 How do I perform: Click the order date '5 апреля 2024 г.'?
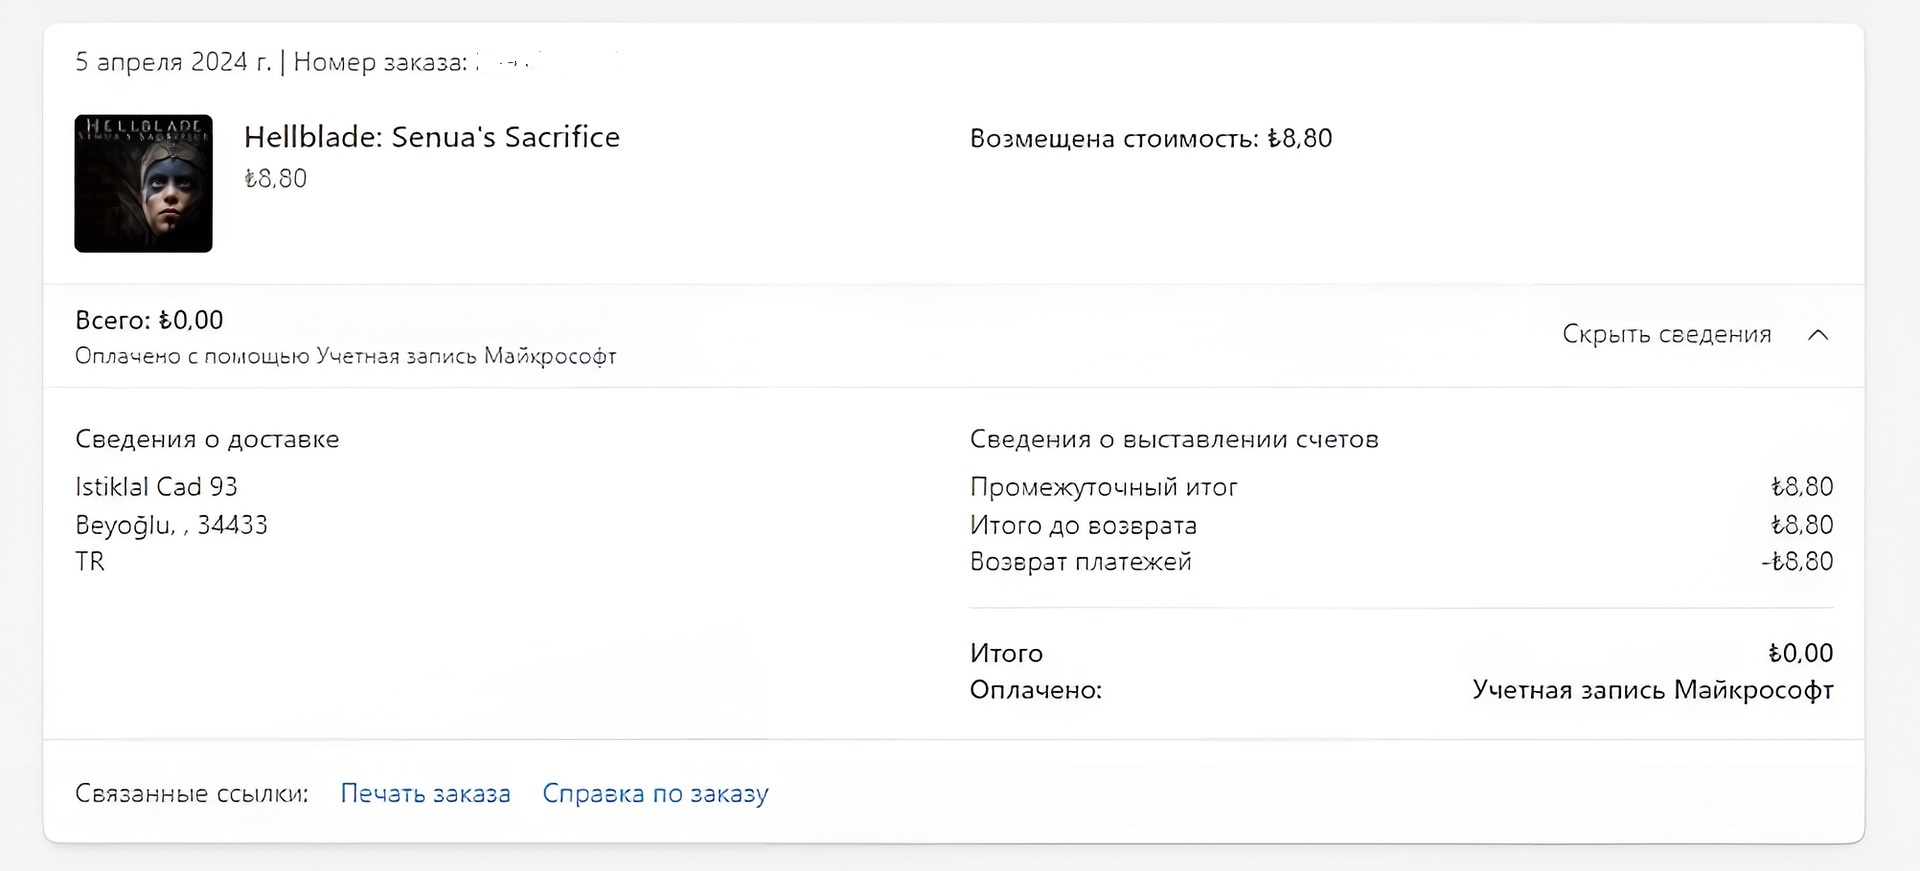pyautogui.click(x=172, y=62)
